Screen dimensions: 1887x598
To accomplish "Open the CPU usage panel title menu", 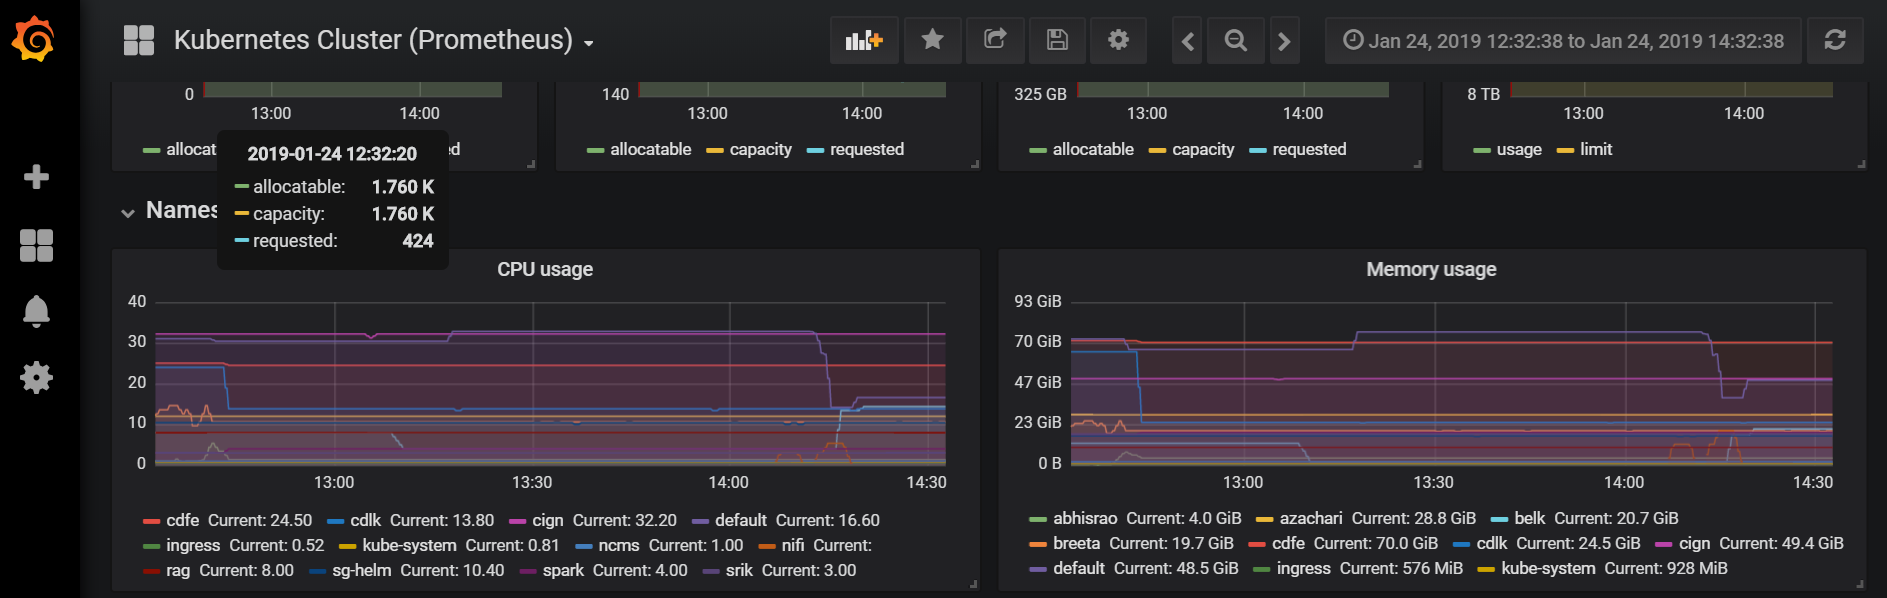I will click(545, 269).
